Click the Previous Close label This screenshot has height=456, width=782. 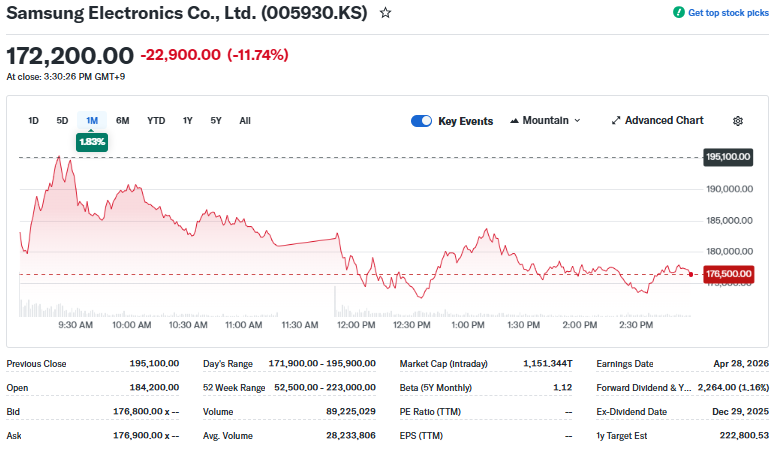pyautogui.click(x=36, y=364)
